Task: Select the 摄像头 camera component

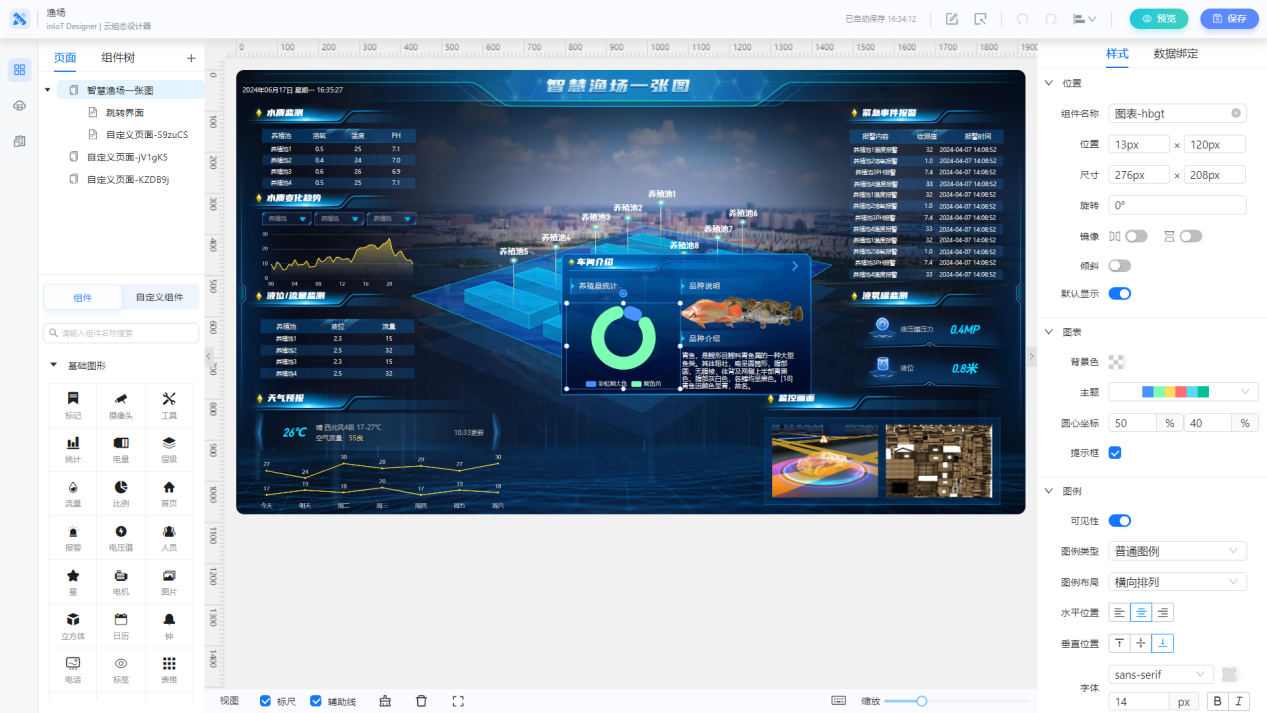Action: (x=121, y=405)
